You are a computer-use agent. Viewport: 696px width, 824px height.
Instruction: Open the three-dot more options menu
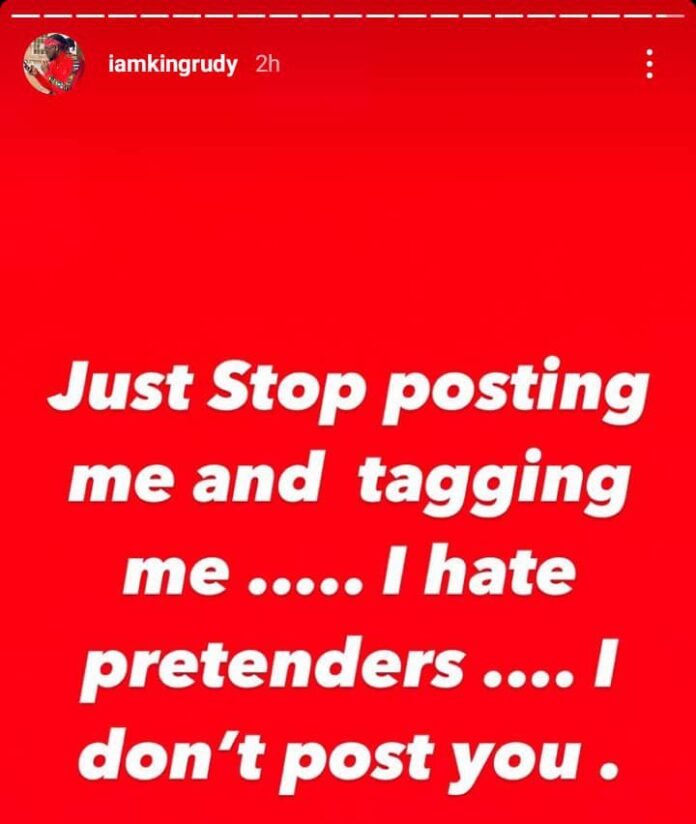[650, 64]
